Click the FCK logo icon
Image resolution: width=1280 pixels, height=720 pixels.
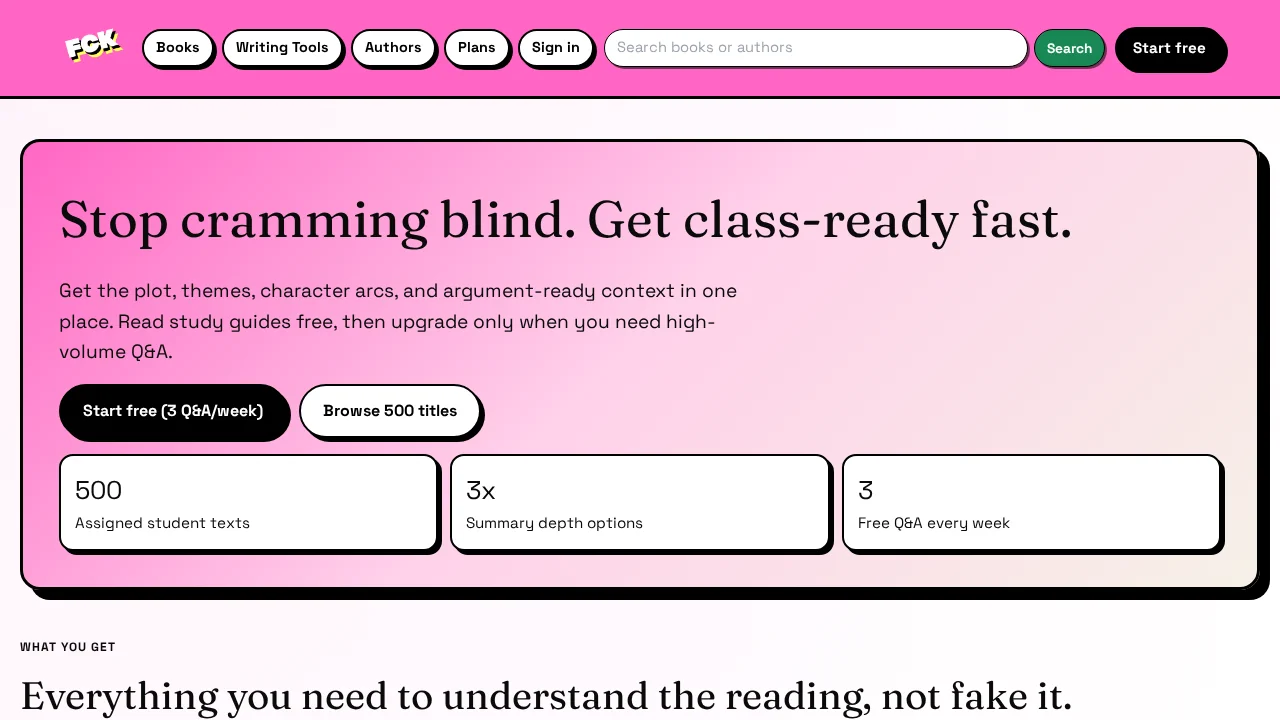pyautogui.click(x=92, y=44)
